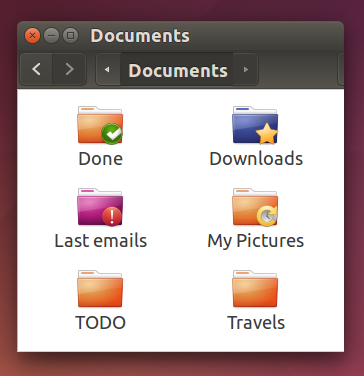Screen dimensions: 364x376
Task: Open the blue Downloads folder icon
Action: coord(255,125)
